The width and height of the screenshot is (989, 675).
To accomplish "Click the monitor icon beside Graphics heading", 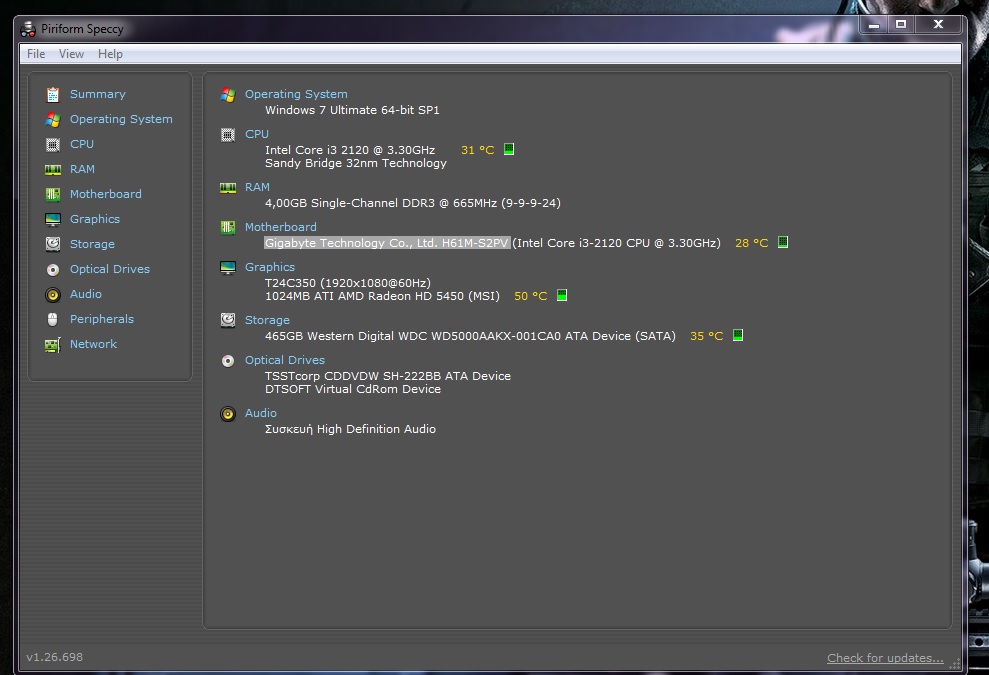I will pos(228,267).
